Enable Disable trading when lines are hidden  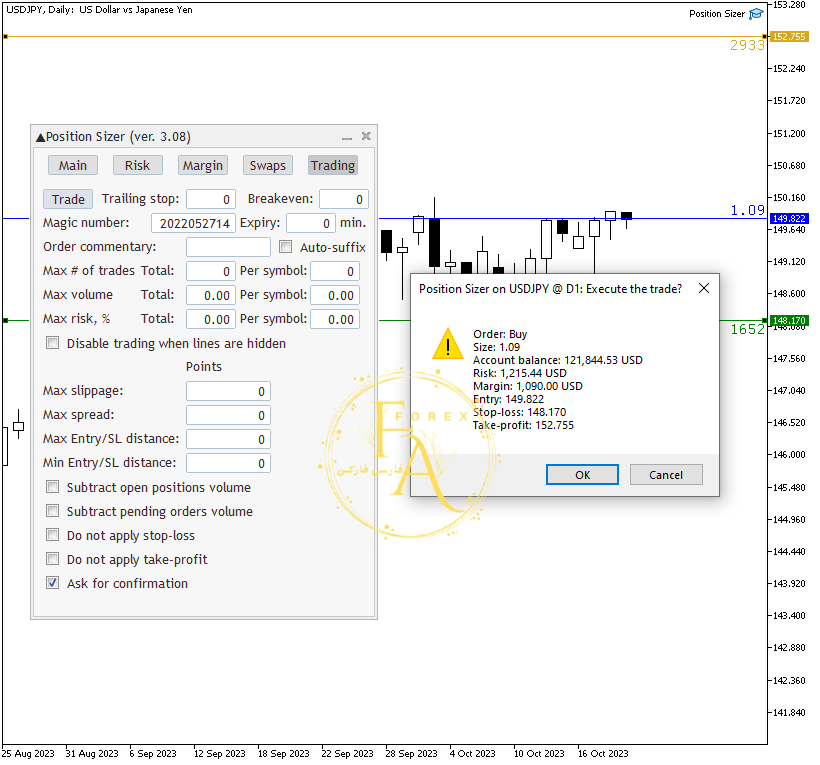click(x=53, y=343)
